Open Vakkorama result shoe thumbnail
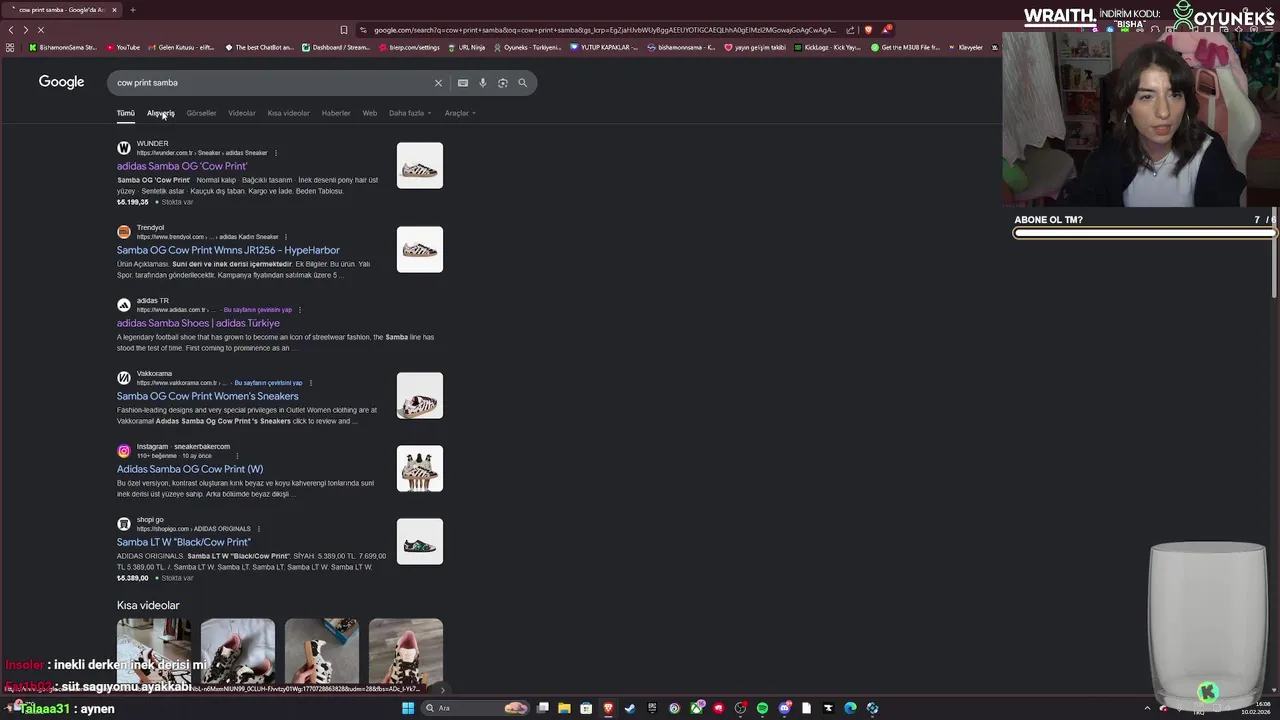 [x=419, y=396]
